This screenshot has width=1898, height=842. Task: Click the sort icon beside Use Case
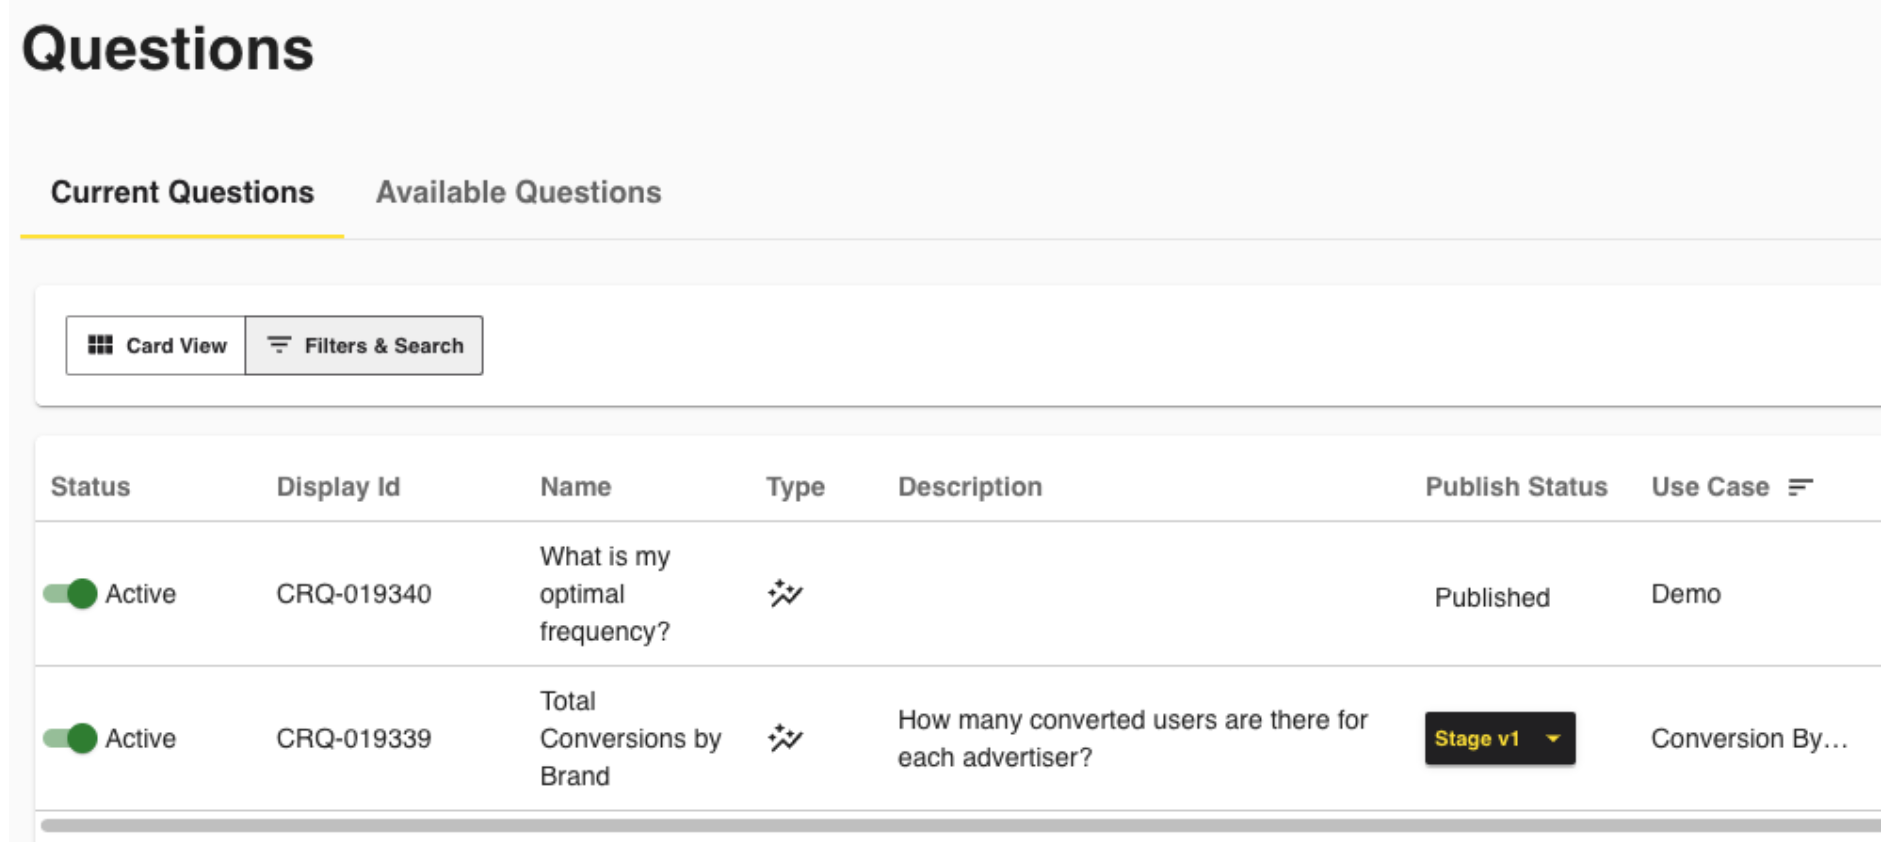click(x=1800, y=487)
